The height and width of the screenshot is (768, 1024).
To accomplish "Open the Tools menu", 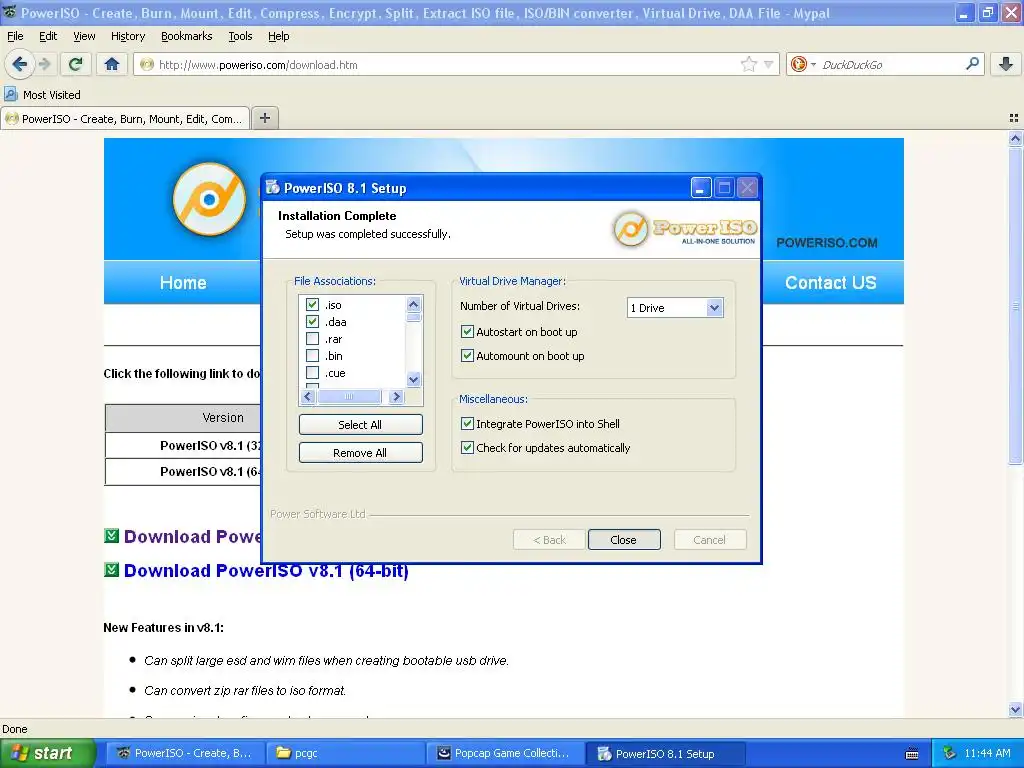I will click(x=240, y=36).
